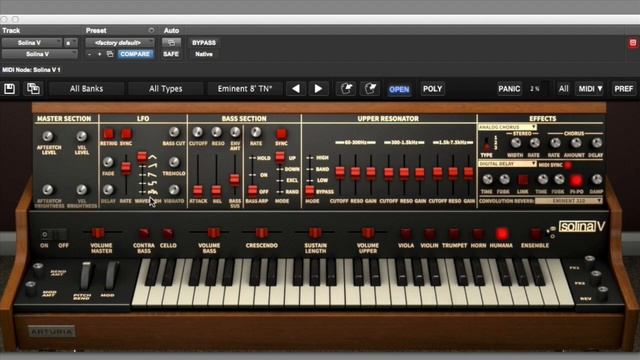
Task: Click the Preset header label
Action: click(x=96, y=31)
